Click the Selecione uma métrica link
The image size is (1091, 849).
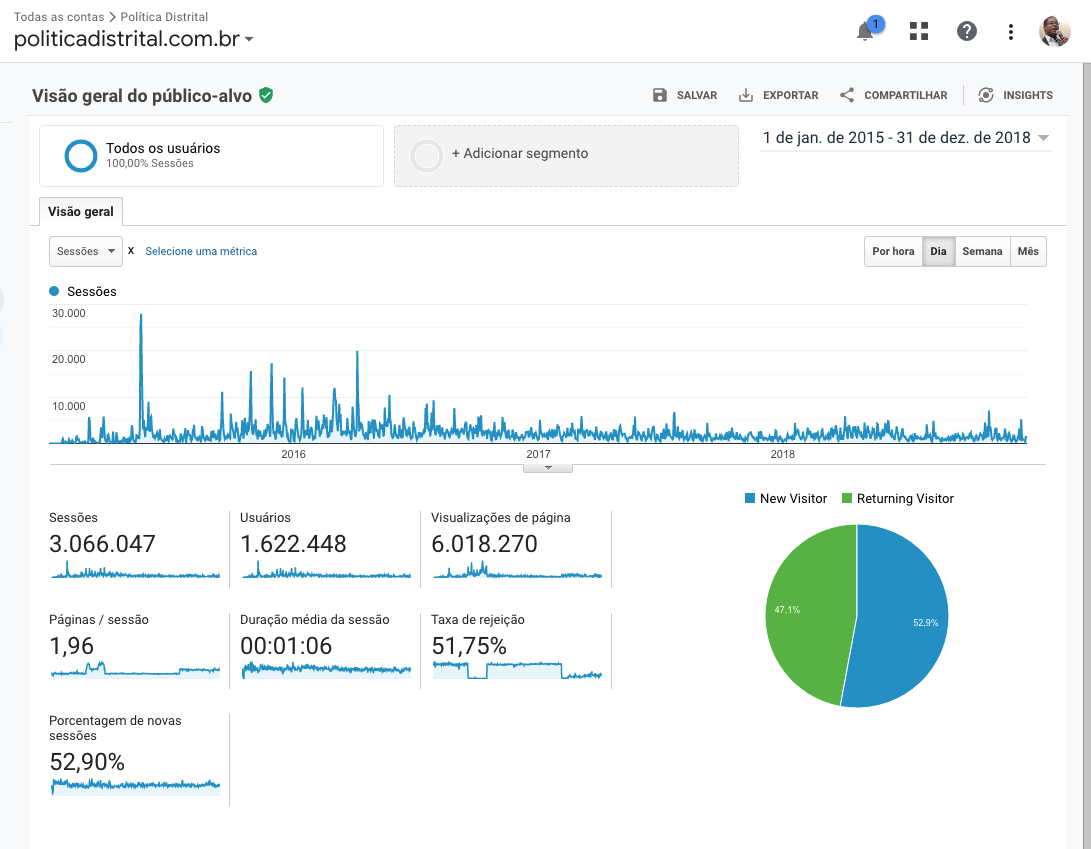[201, 252]
